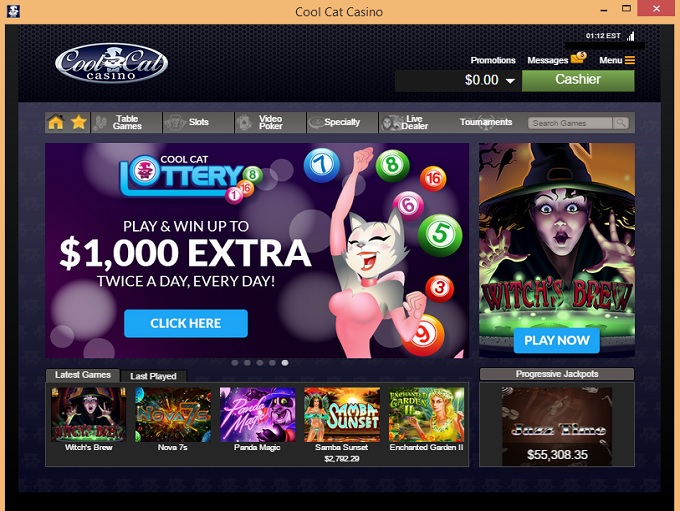Open the green Cashier button
This screenshot has height=511, width=680.
(578, 80)
